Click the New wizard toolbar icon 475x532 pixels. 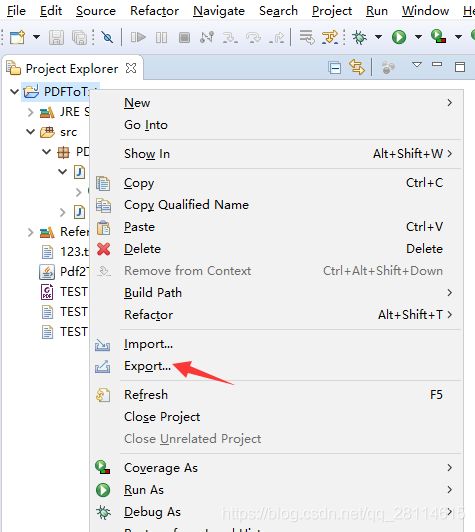pos(17,37)
